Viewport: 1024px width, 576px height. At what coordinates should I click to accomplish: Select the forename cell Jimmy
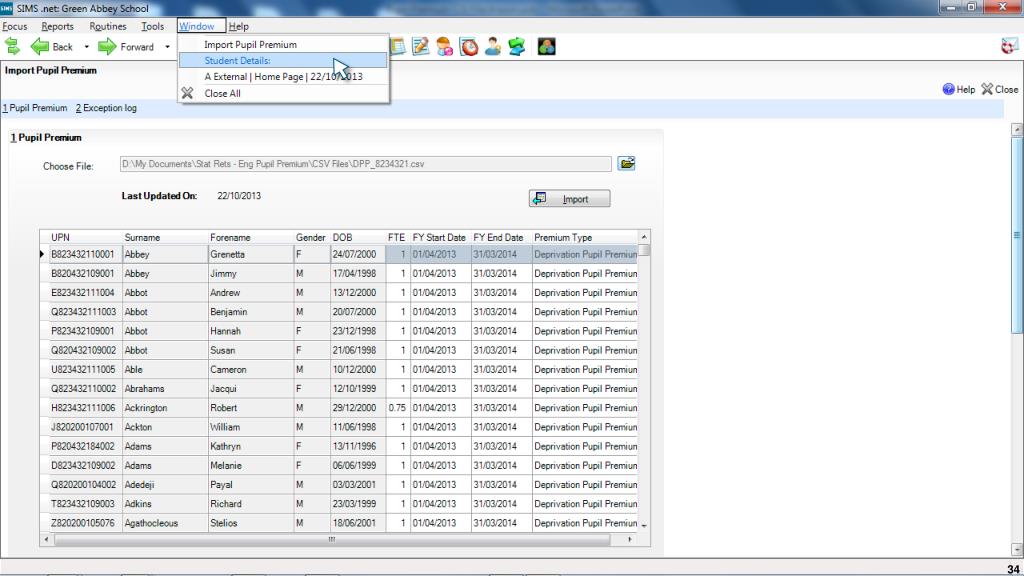[x=251, y=274]
